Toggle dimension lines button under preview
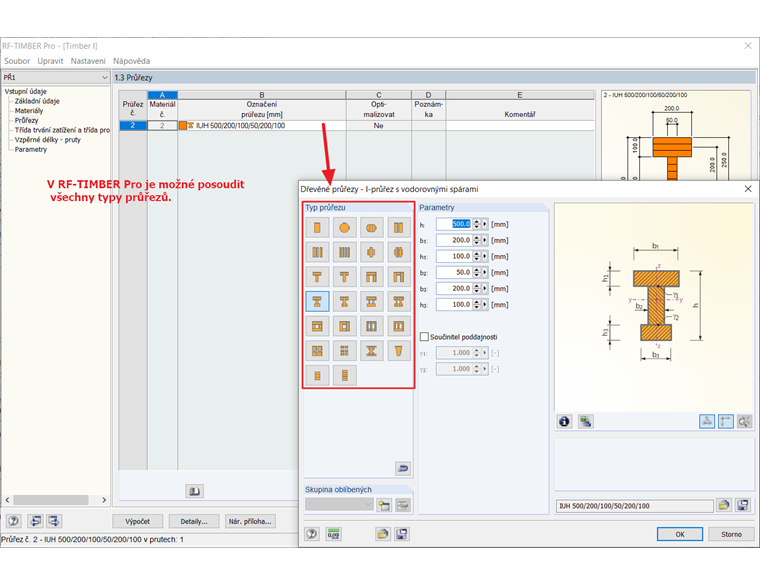Viewport: 760px width, 585px height. (726, 421)
